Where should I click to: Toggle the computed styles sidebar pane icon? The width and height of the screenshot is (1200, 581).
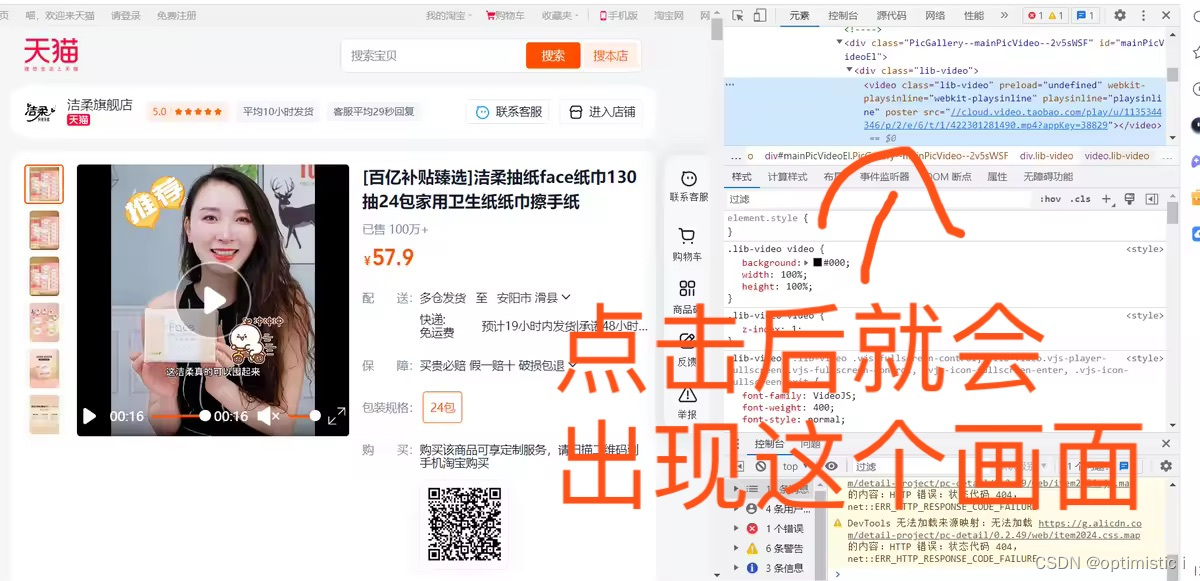pyautogui.click(x=1150, y=199)
